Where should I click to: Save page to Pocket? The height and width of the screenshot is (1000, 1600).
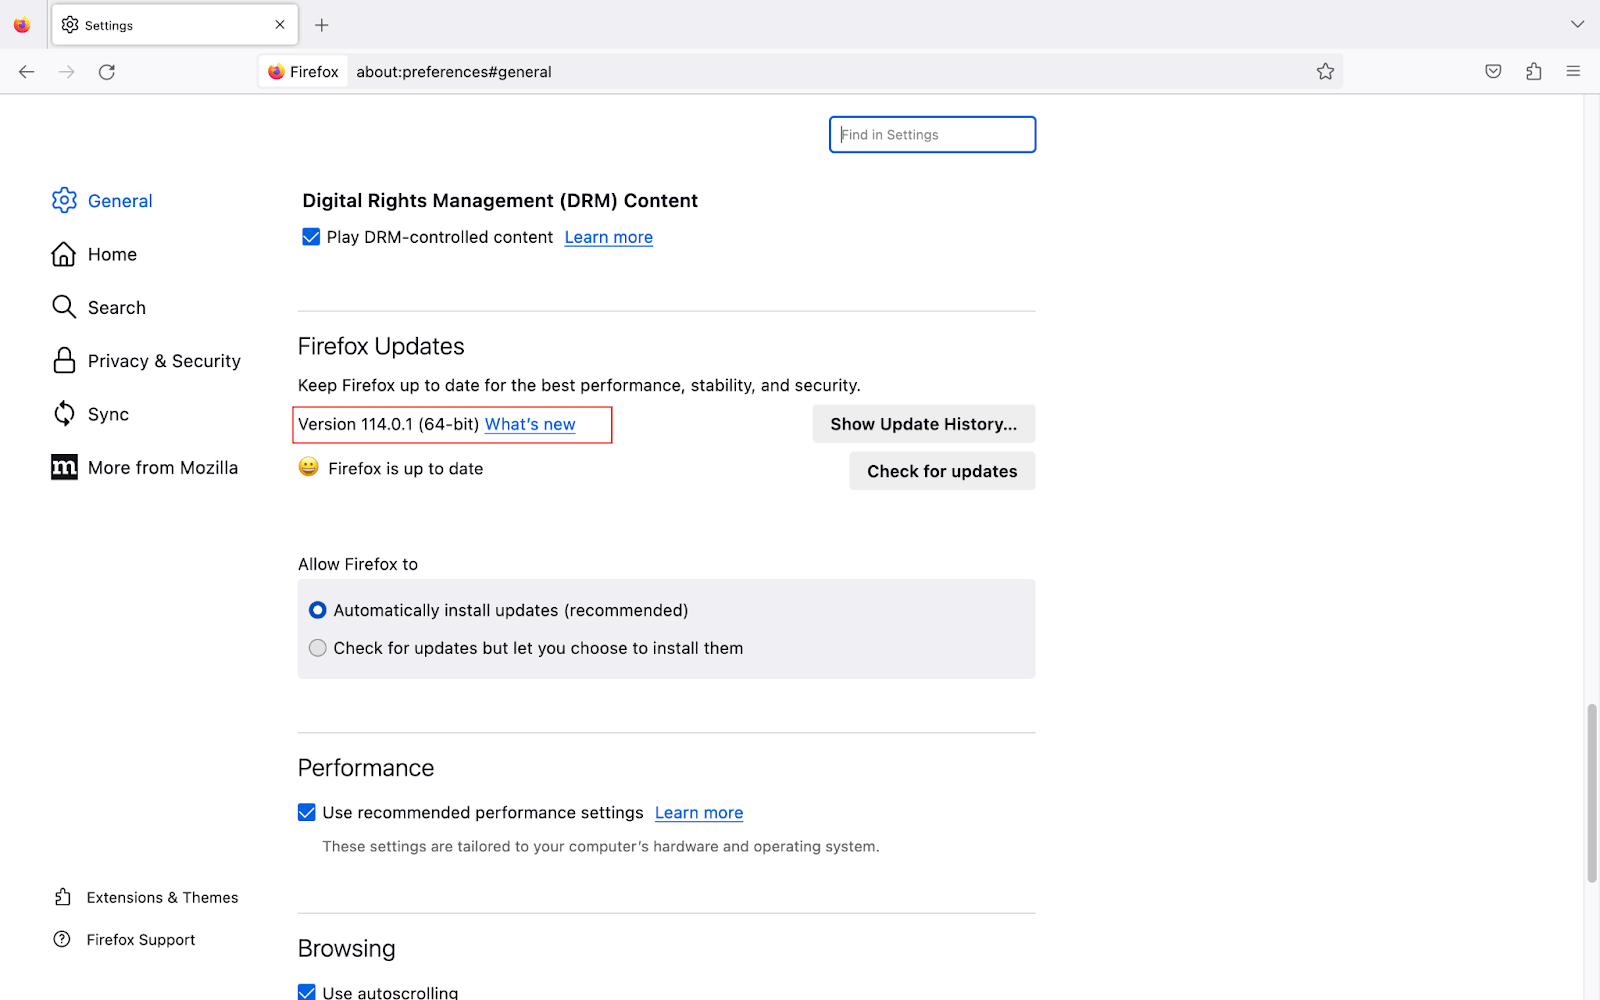1493,71
